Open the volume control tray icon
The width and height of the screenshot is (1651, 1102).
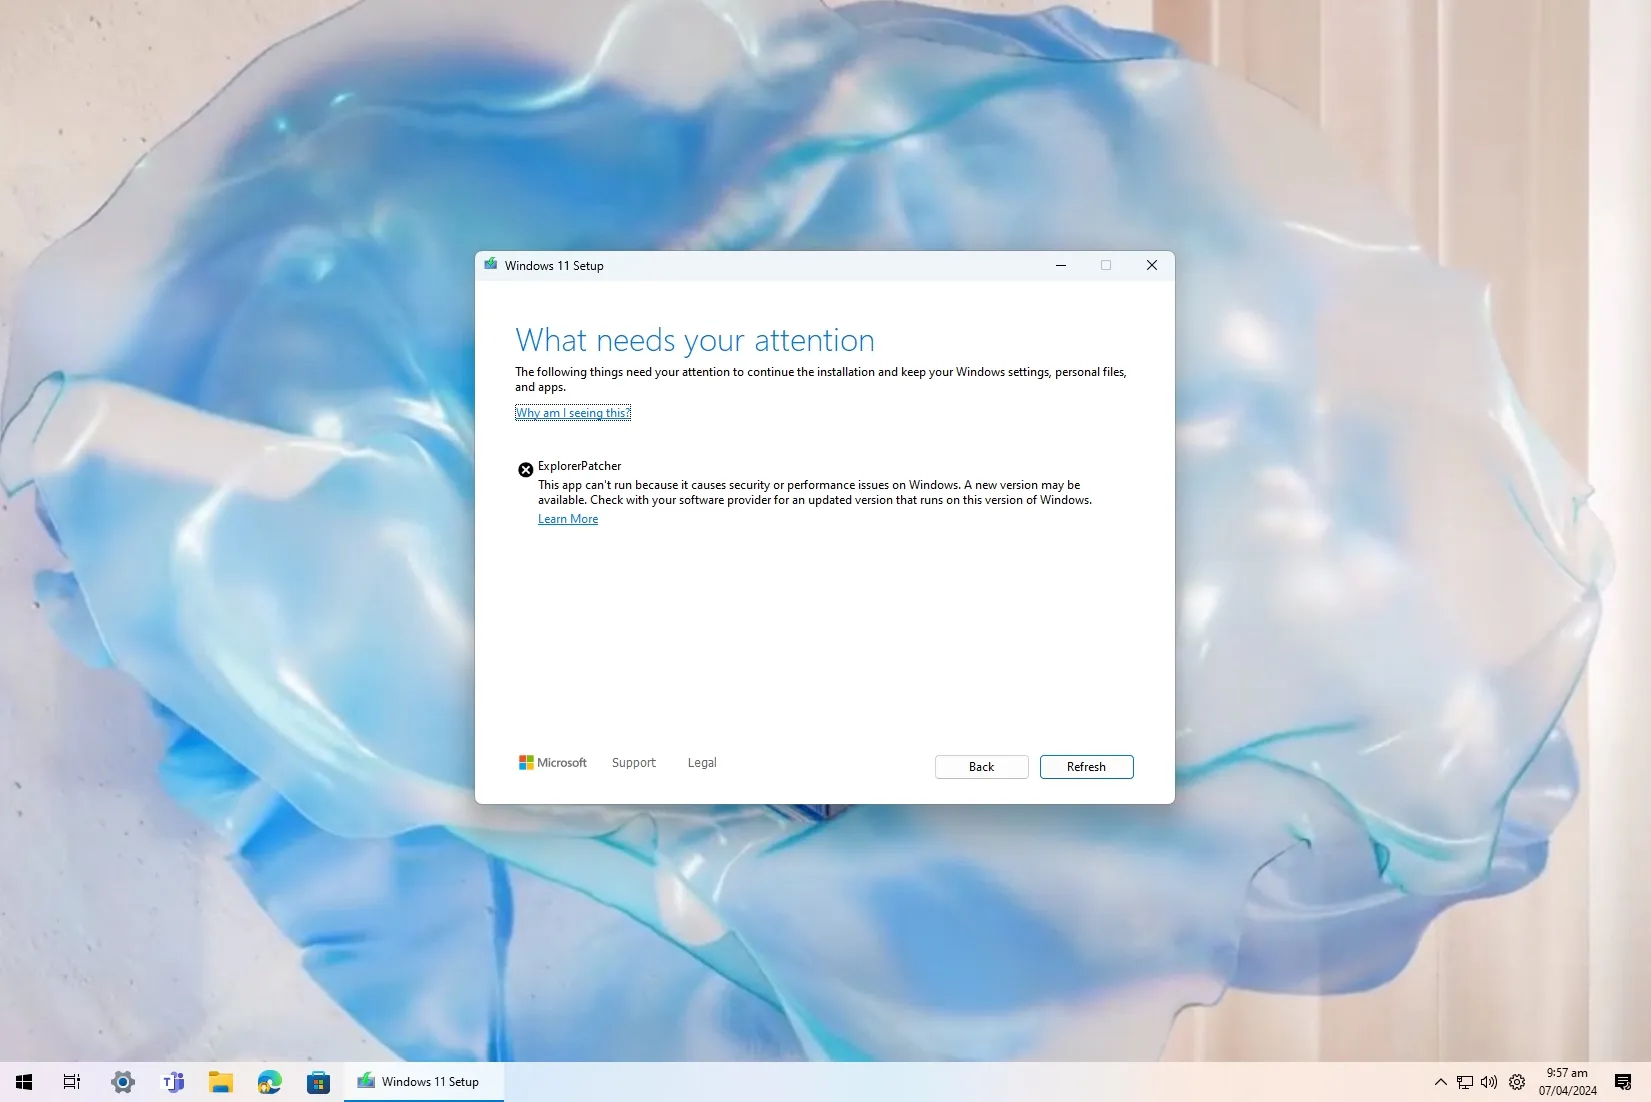click(x=1489, y=1082)
